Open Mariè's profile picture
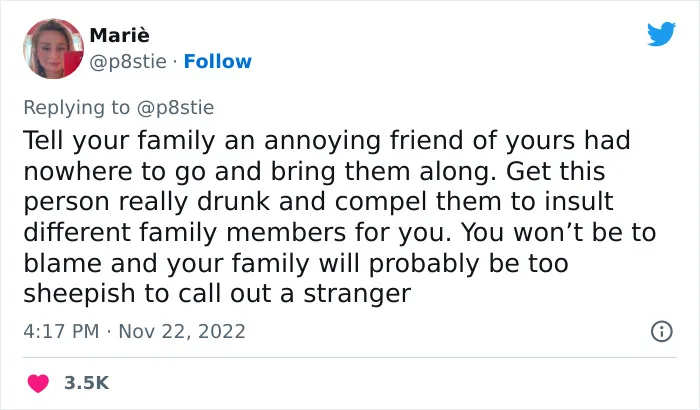Viewport: 700px width, 410px height. pyautogui.click(x=53, y=49)
